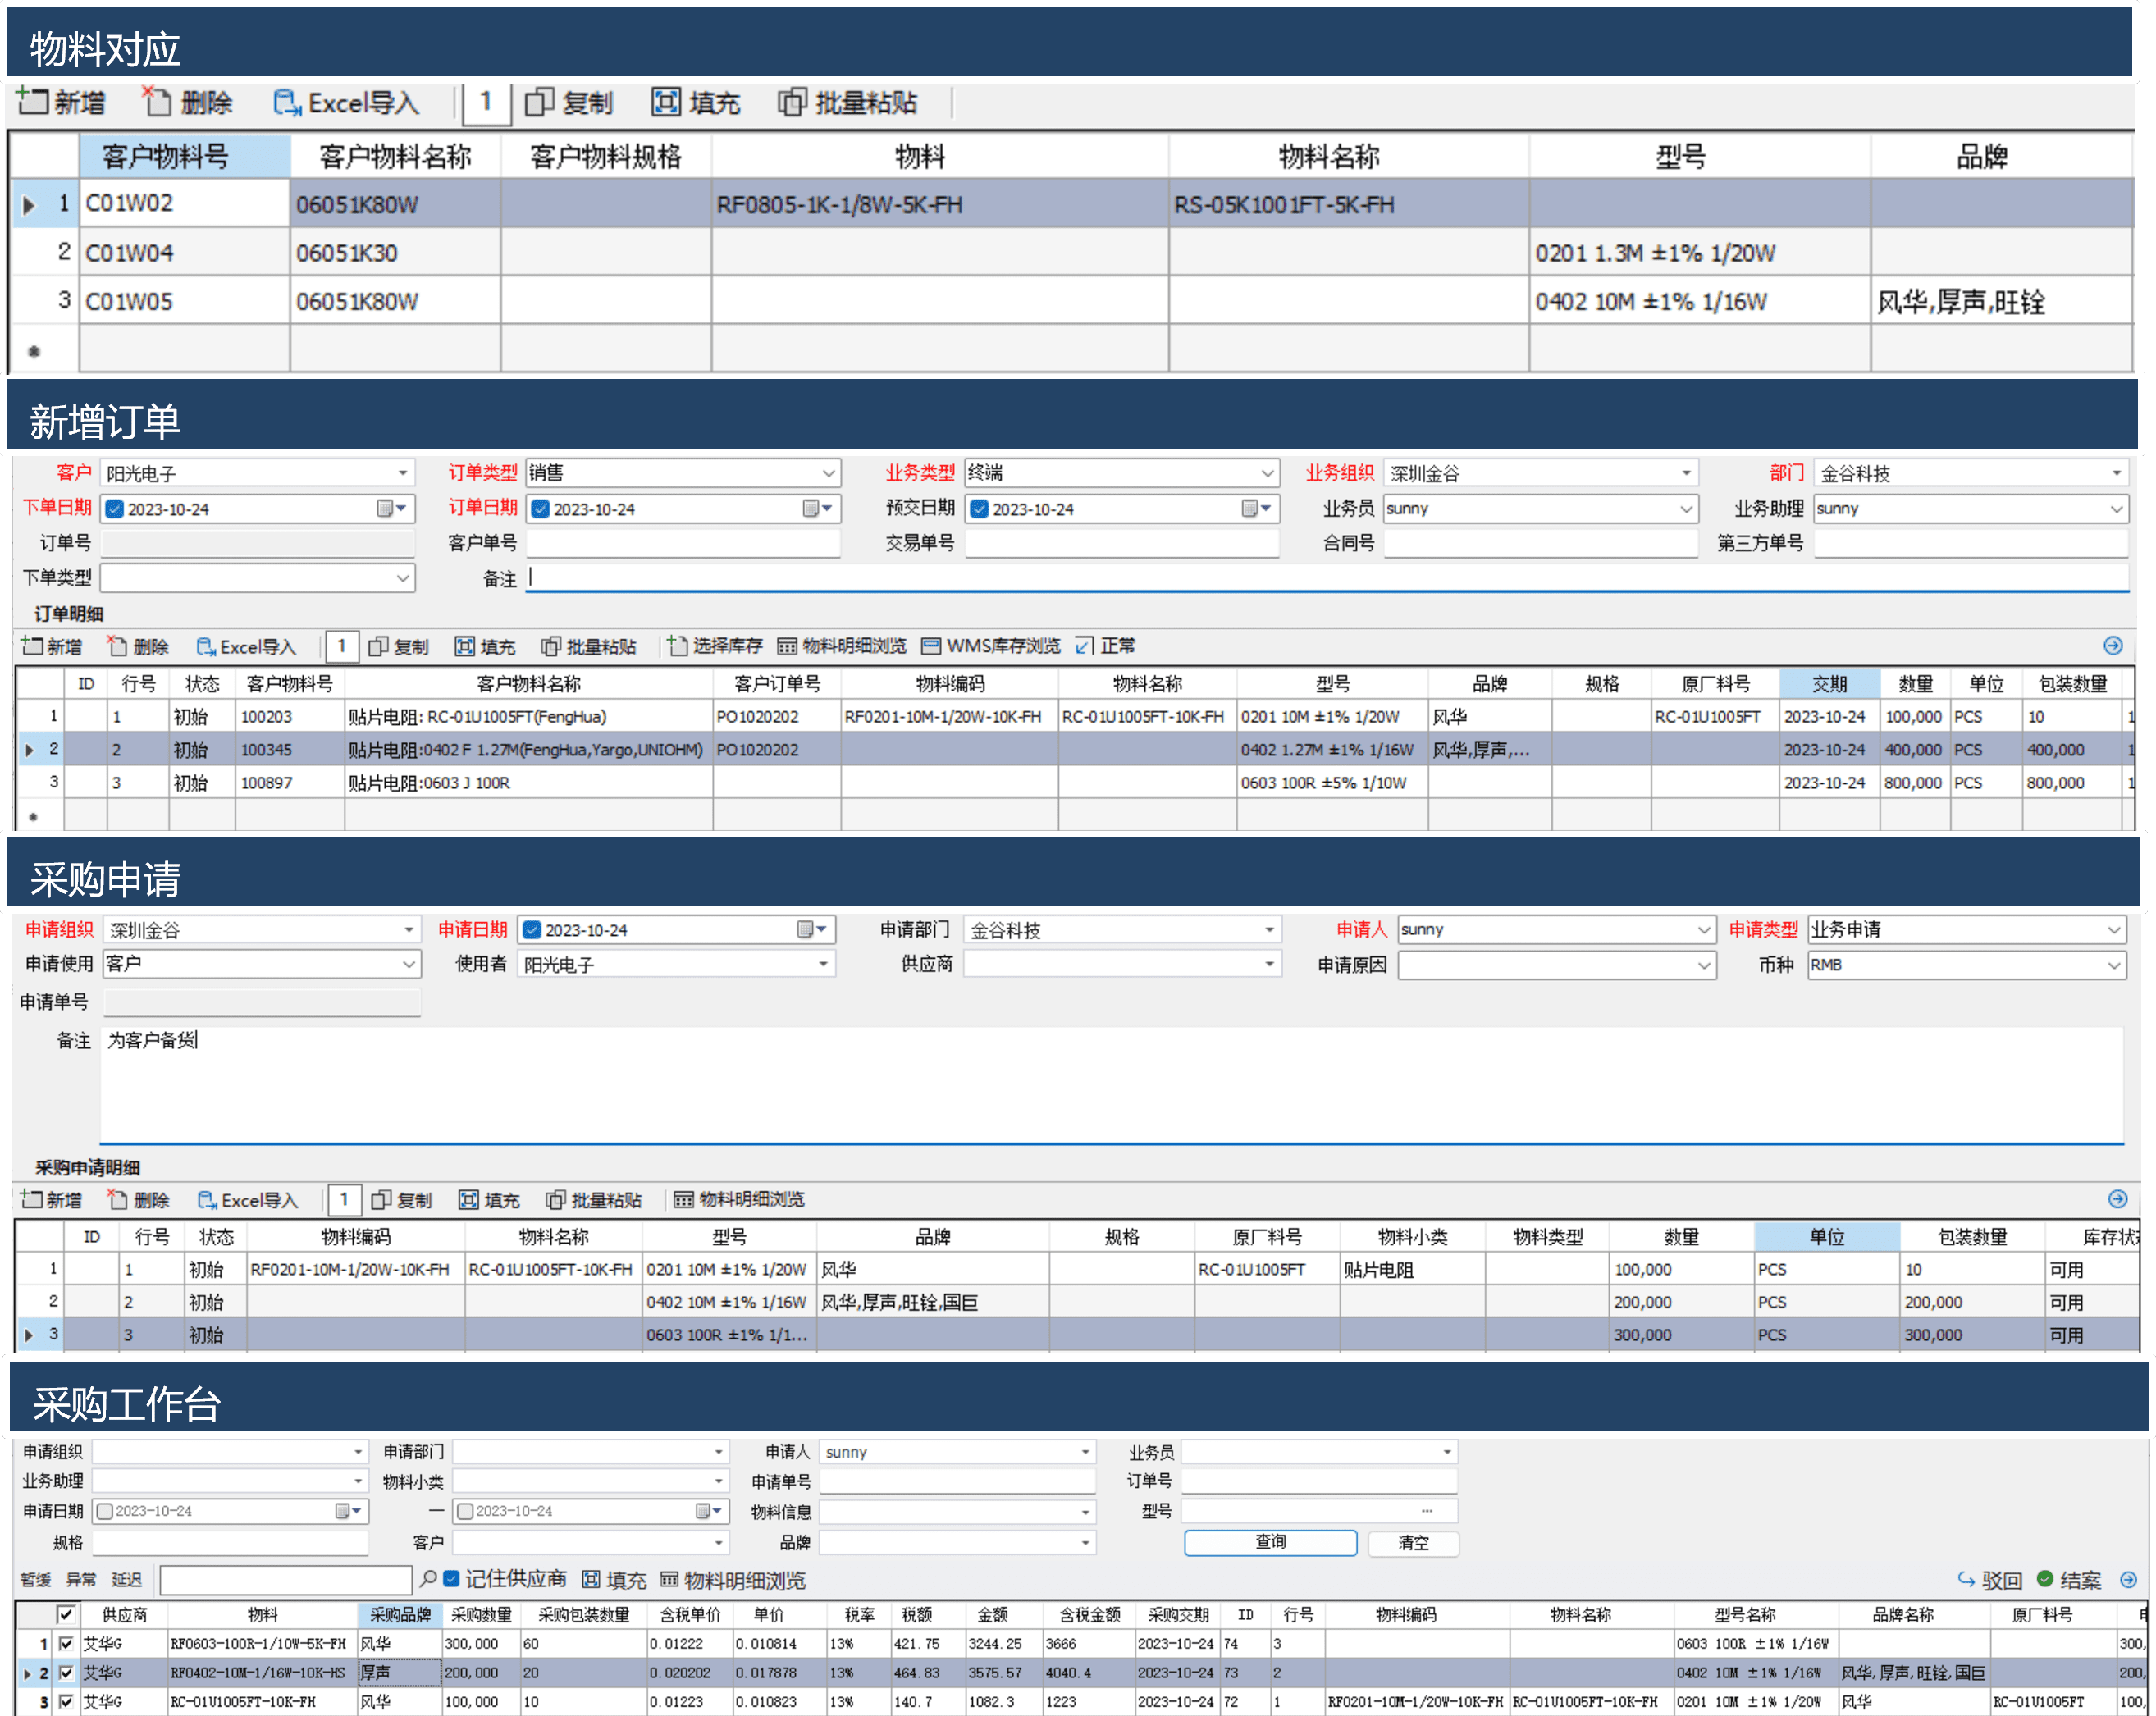Click 物料明细浏览 in 采购申请明细 toolbar
This screenshot has height=1716, width=2156.
point(739,1199)
